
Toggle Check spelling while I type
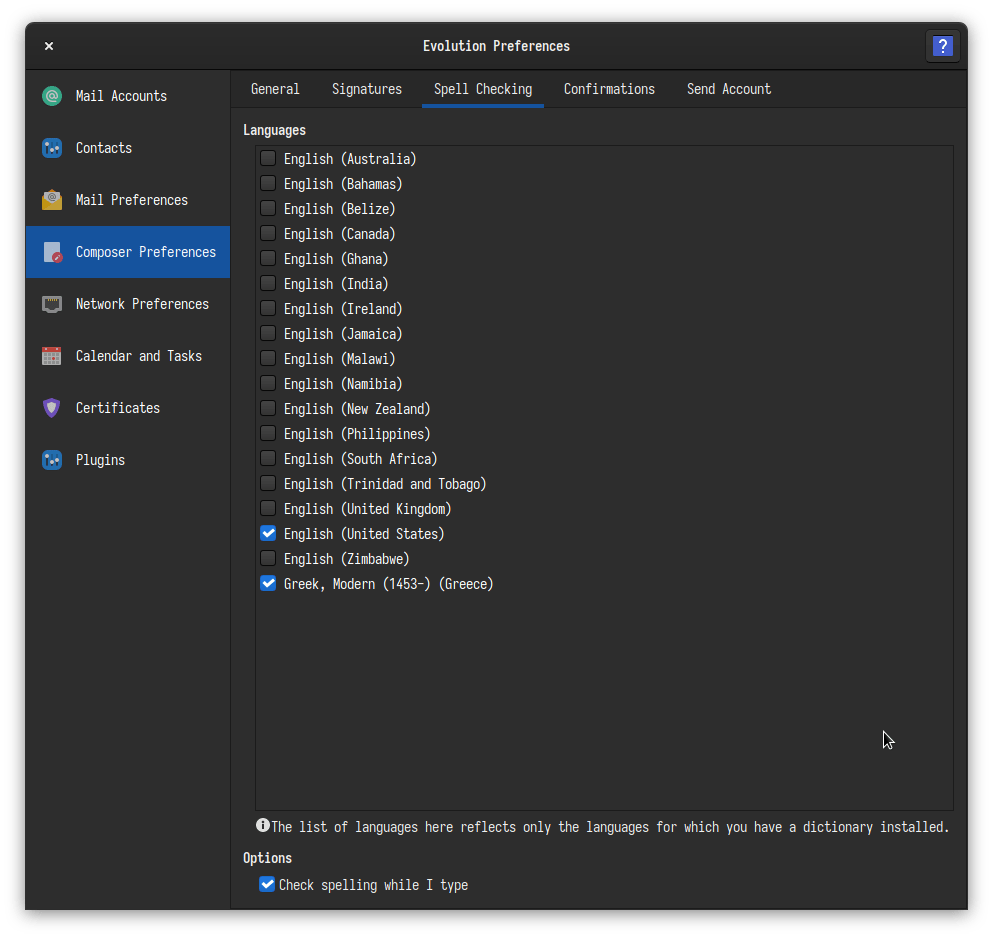pos(267,884)
